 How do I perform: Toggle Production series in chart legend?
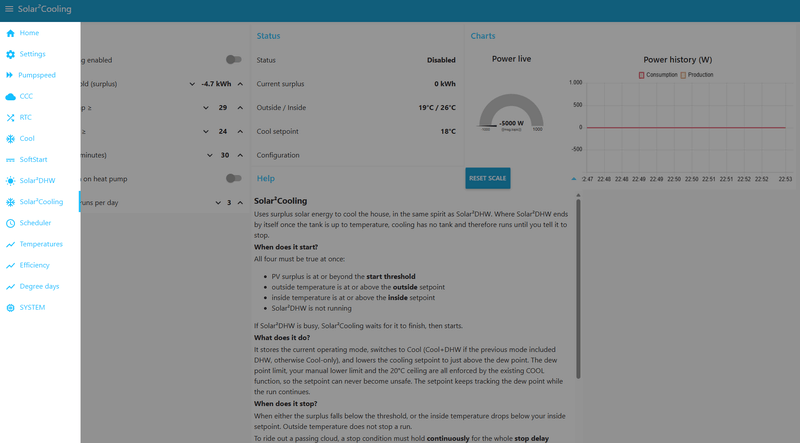697,75
